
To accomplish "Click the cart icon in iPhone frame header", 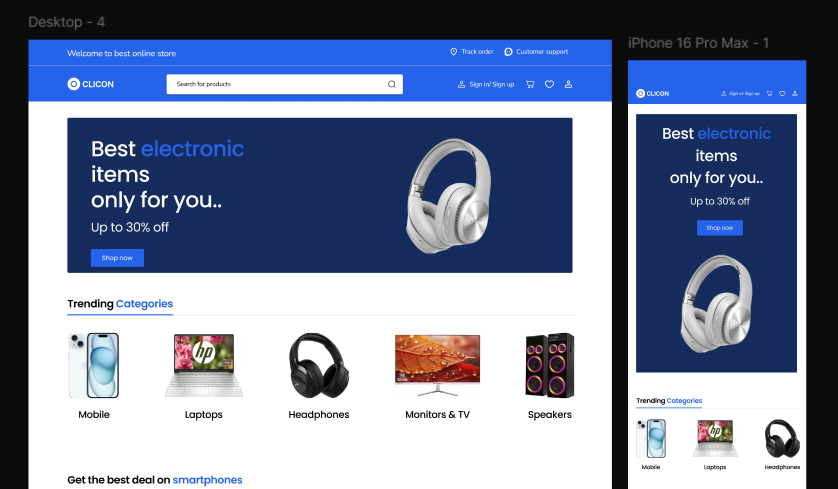I will (x=769, y=93).
